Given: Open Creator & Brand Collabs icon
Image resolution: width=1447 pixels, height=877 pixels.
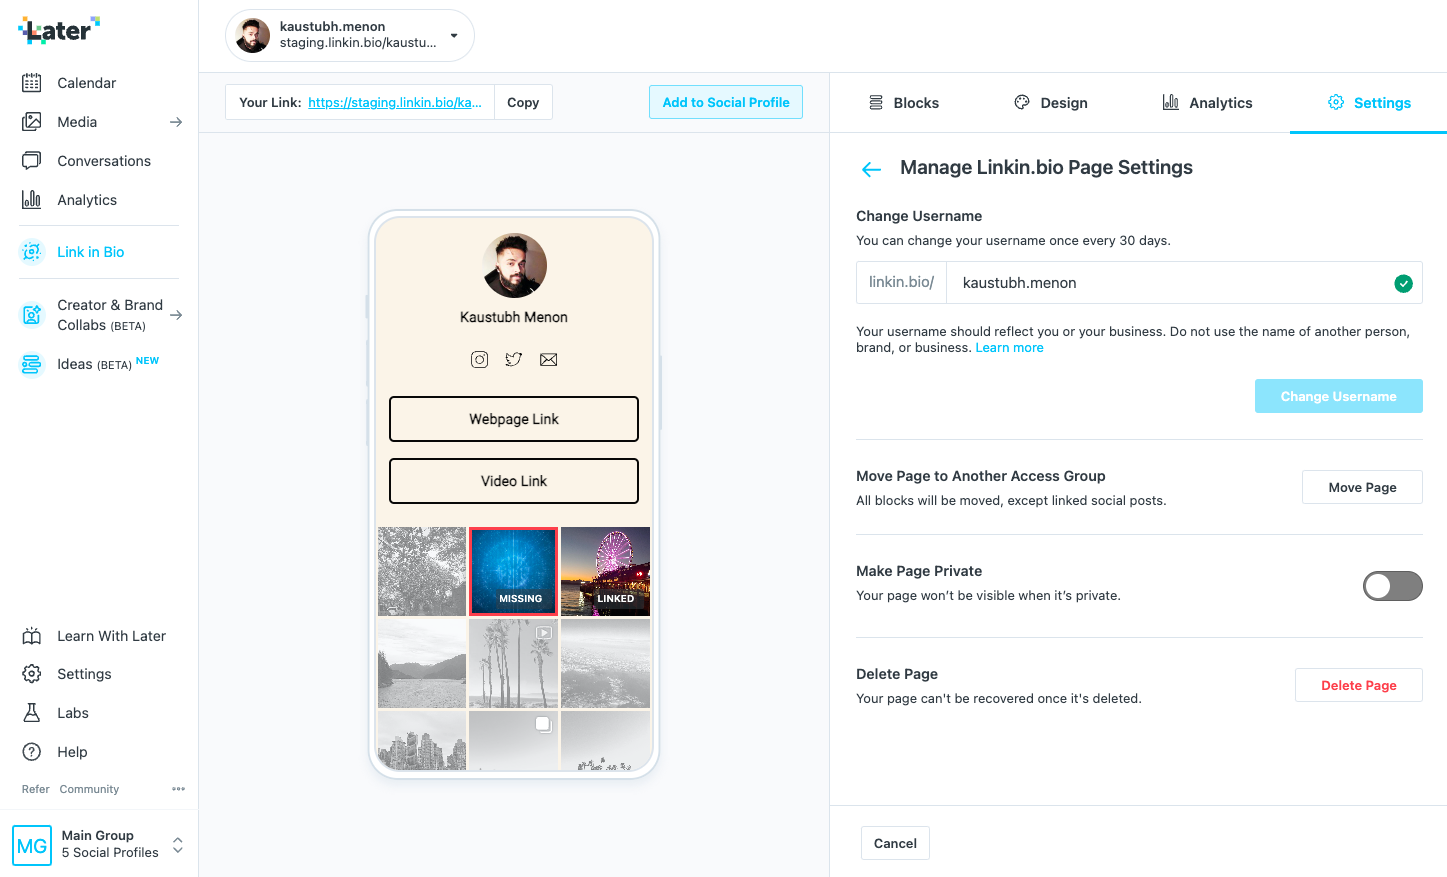Looking at the screenshot, I should click(32, 315).
